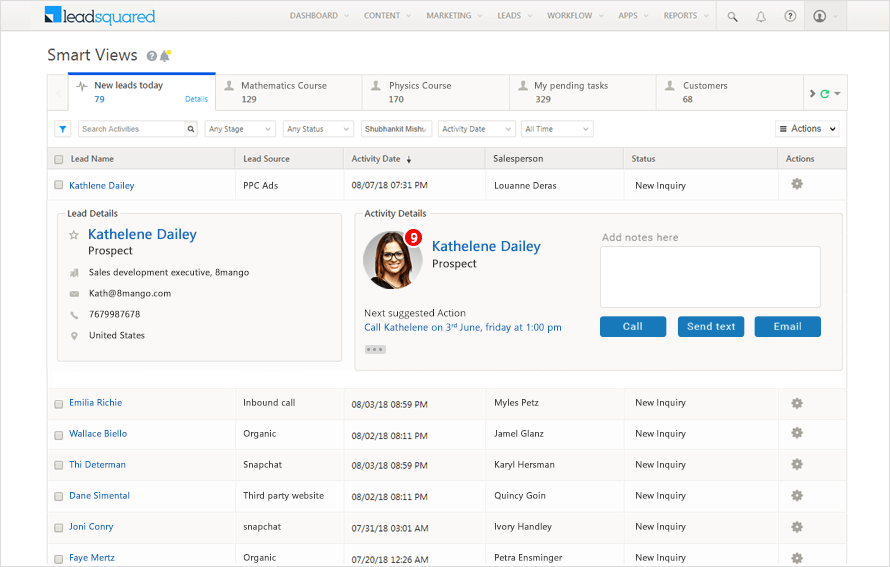Image resolution: width=890 pixels, height=567 pixels.
Task: Open Thi Determan lead link
Action: tap(98, 464)
